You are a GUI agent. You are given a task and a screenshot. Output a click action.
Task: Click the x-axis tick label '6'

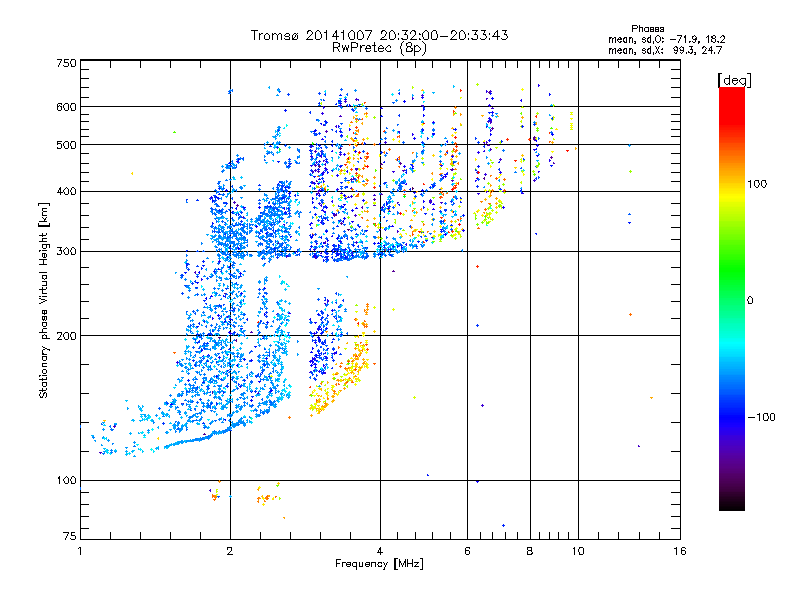point(467,551)
